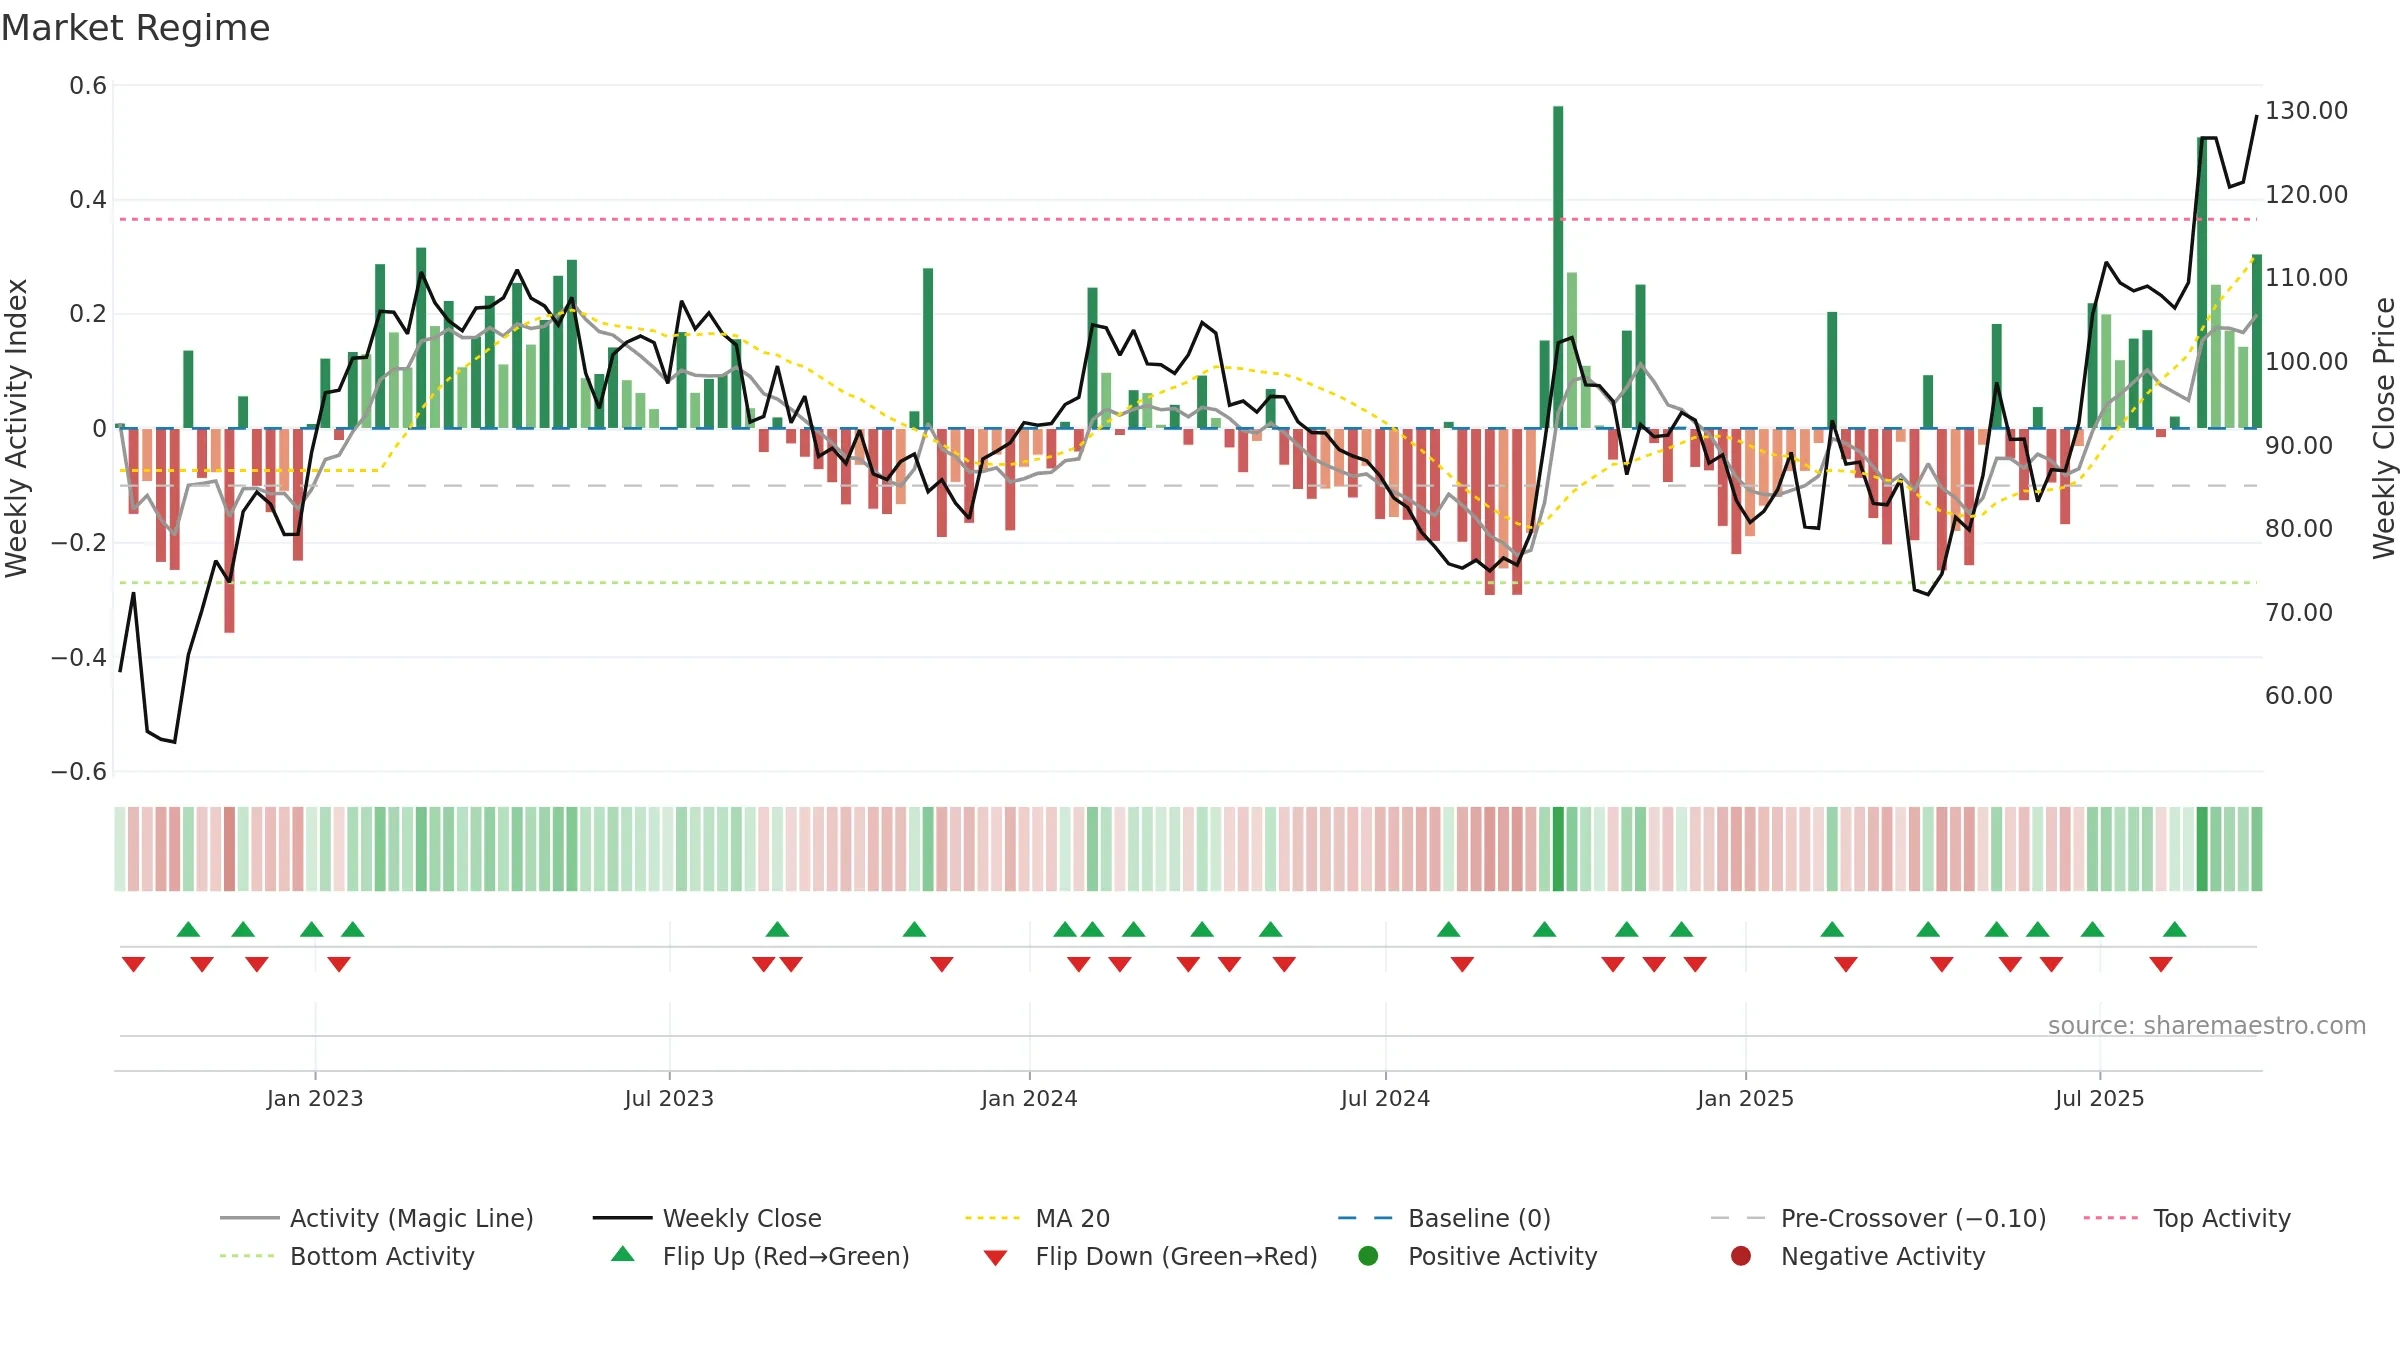Image resolution: width=2400 pixels, height=1350 pixels.
Task: Click the Jan 2025 x-axis label
Action: coord(1745,1098)
